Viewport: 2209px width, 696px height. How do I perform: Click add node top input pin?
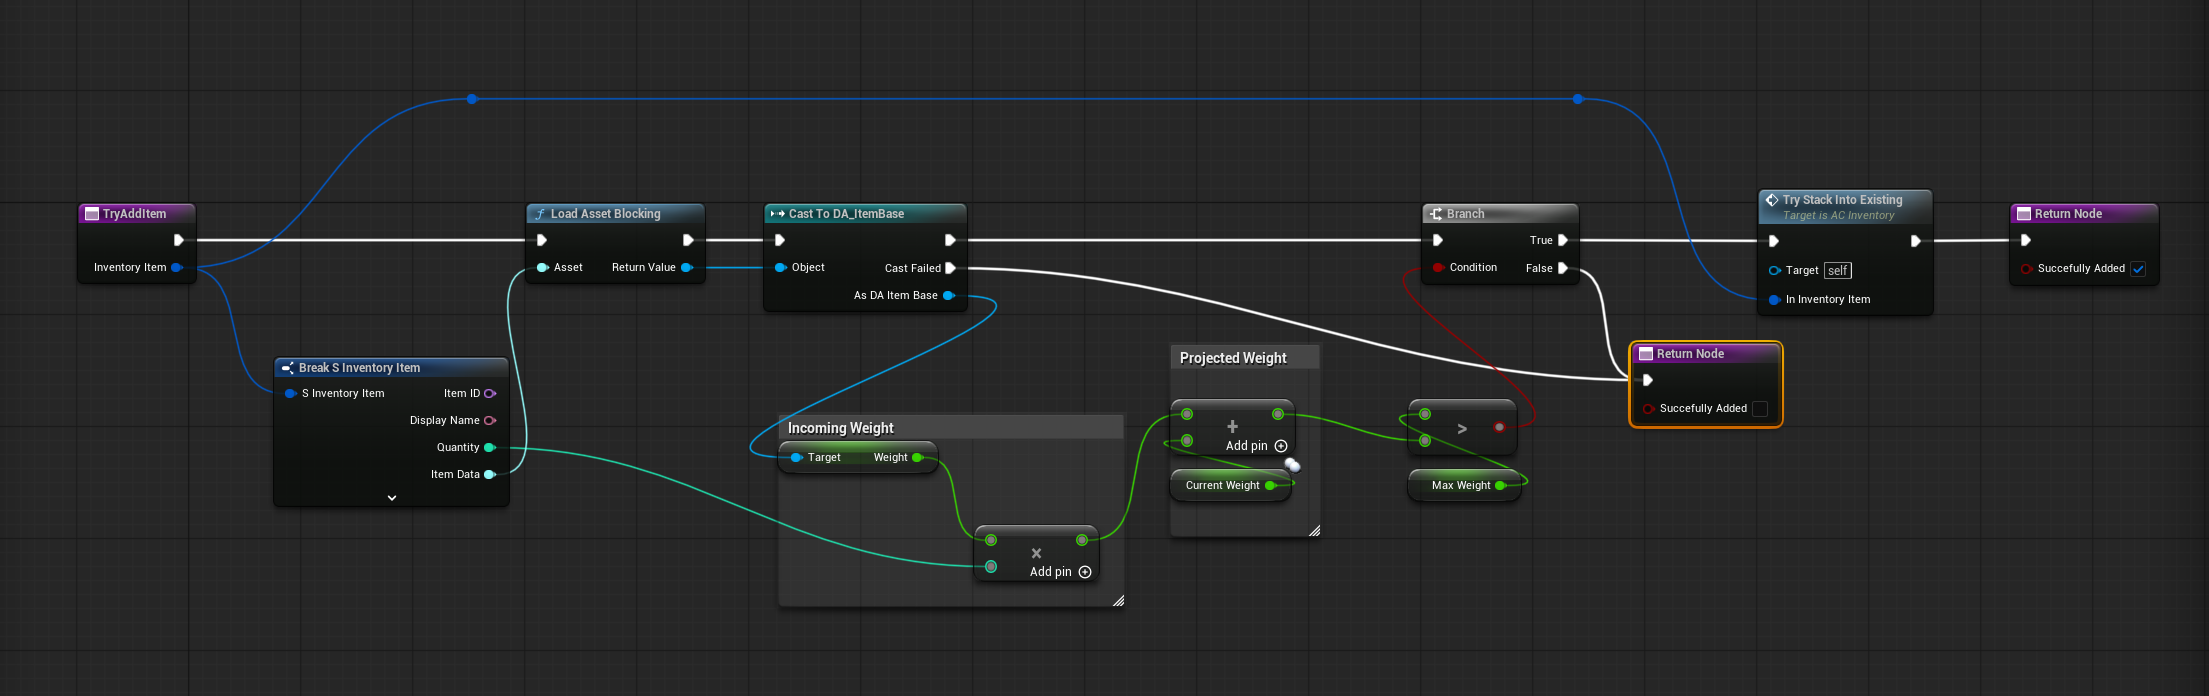tap(1187, 414)
